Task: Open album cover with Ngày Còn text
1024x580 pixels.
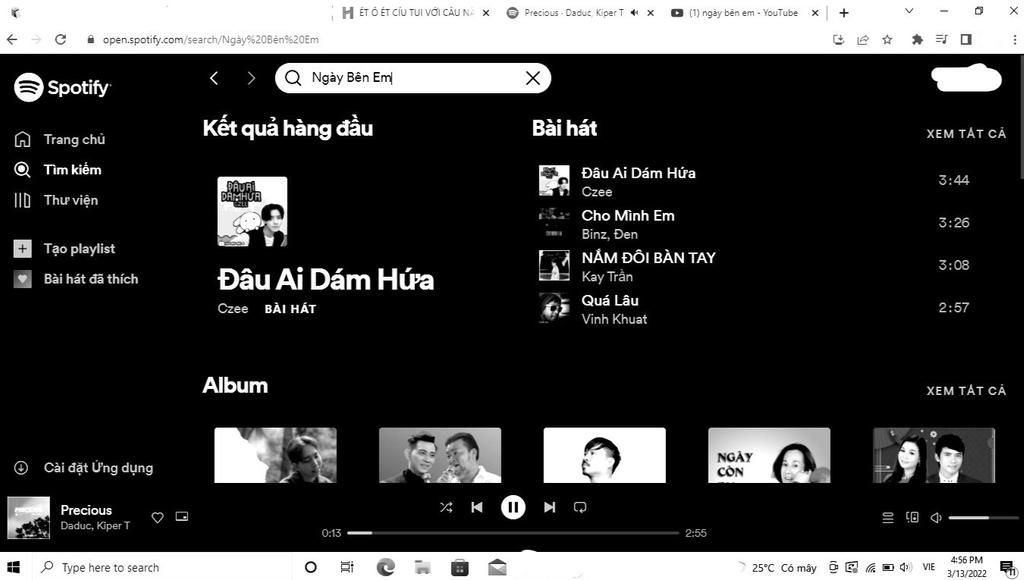Action: (x=769, y=455)
